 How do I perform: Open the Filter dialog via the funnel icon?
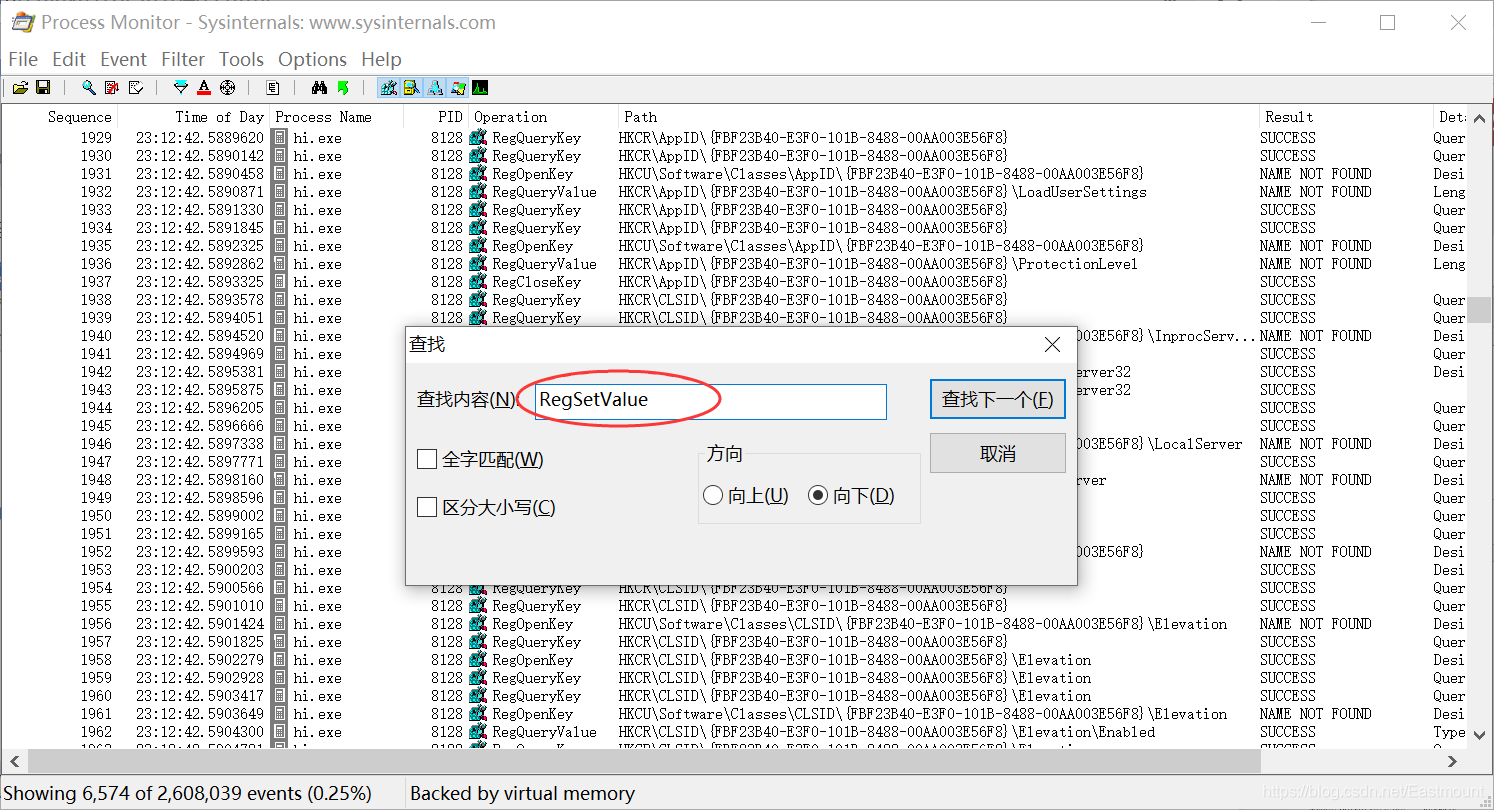180,87
